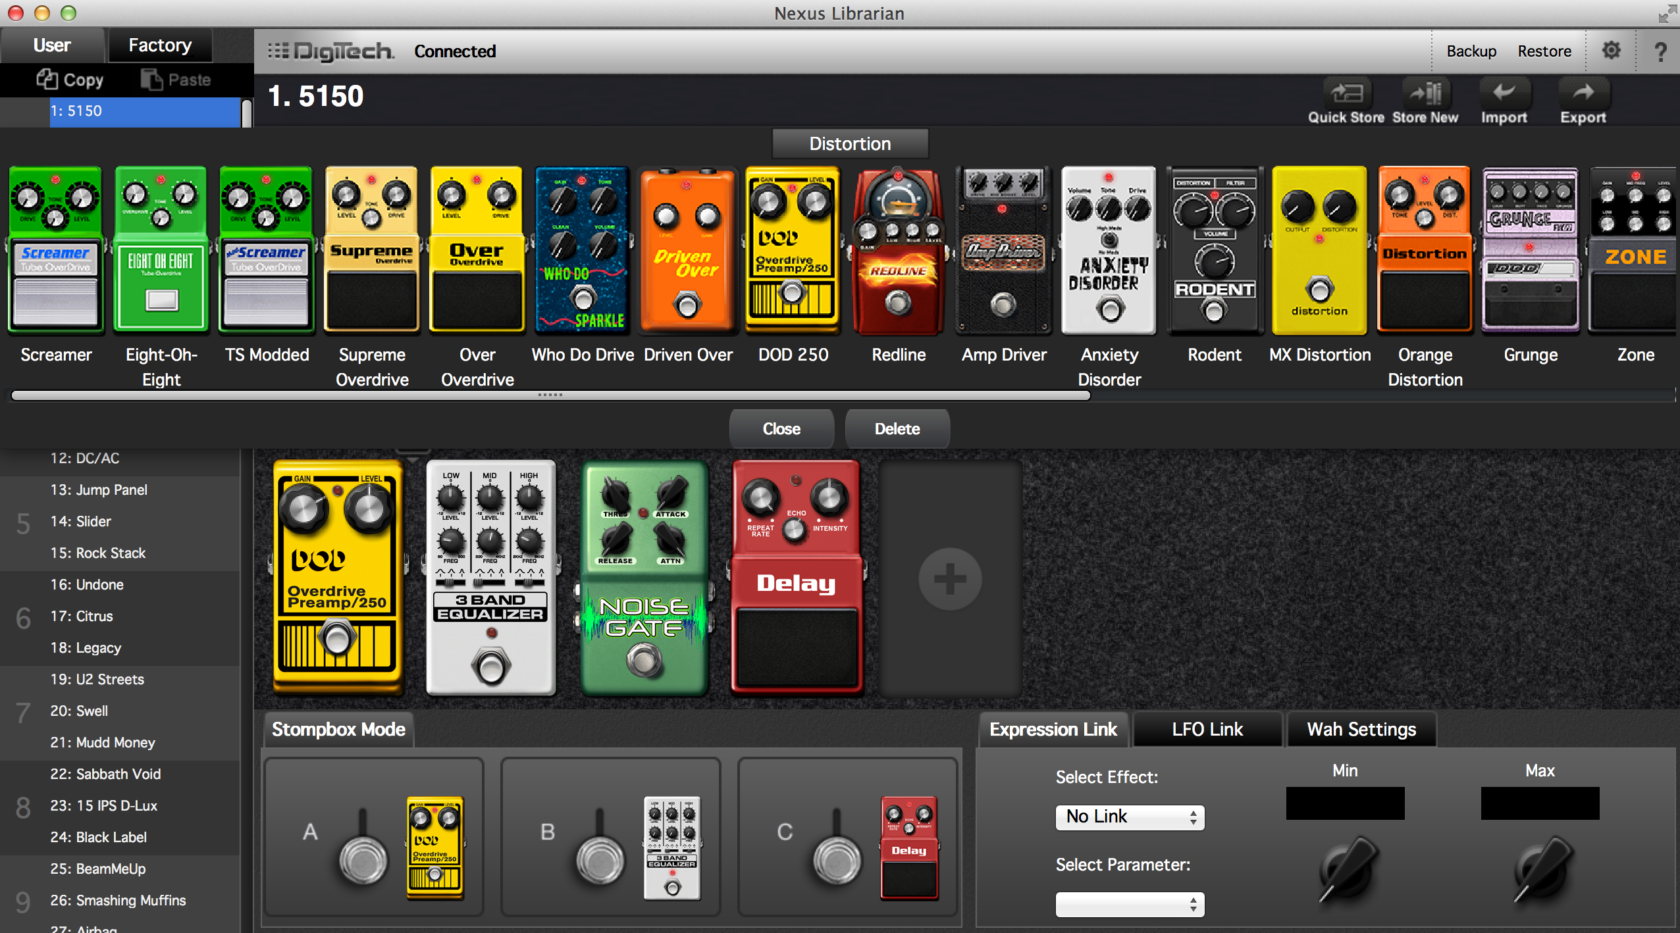1680x933 pixels.
Task: Open help with the question mark
Action: [1660, 51]
